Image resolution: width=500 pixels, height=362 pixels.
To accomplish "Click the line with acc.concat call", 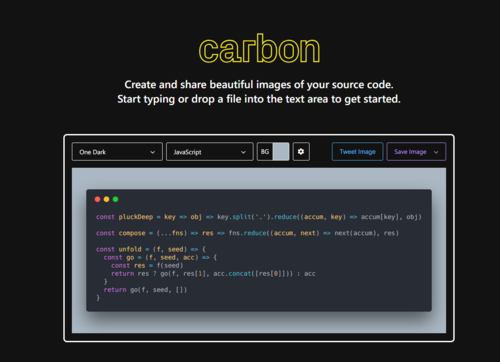I will (213, 274).
